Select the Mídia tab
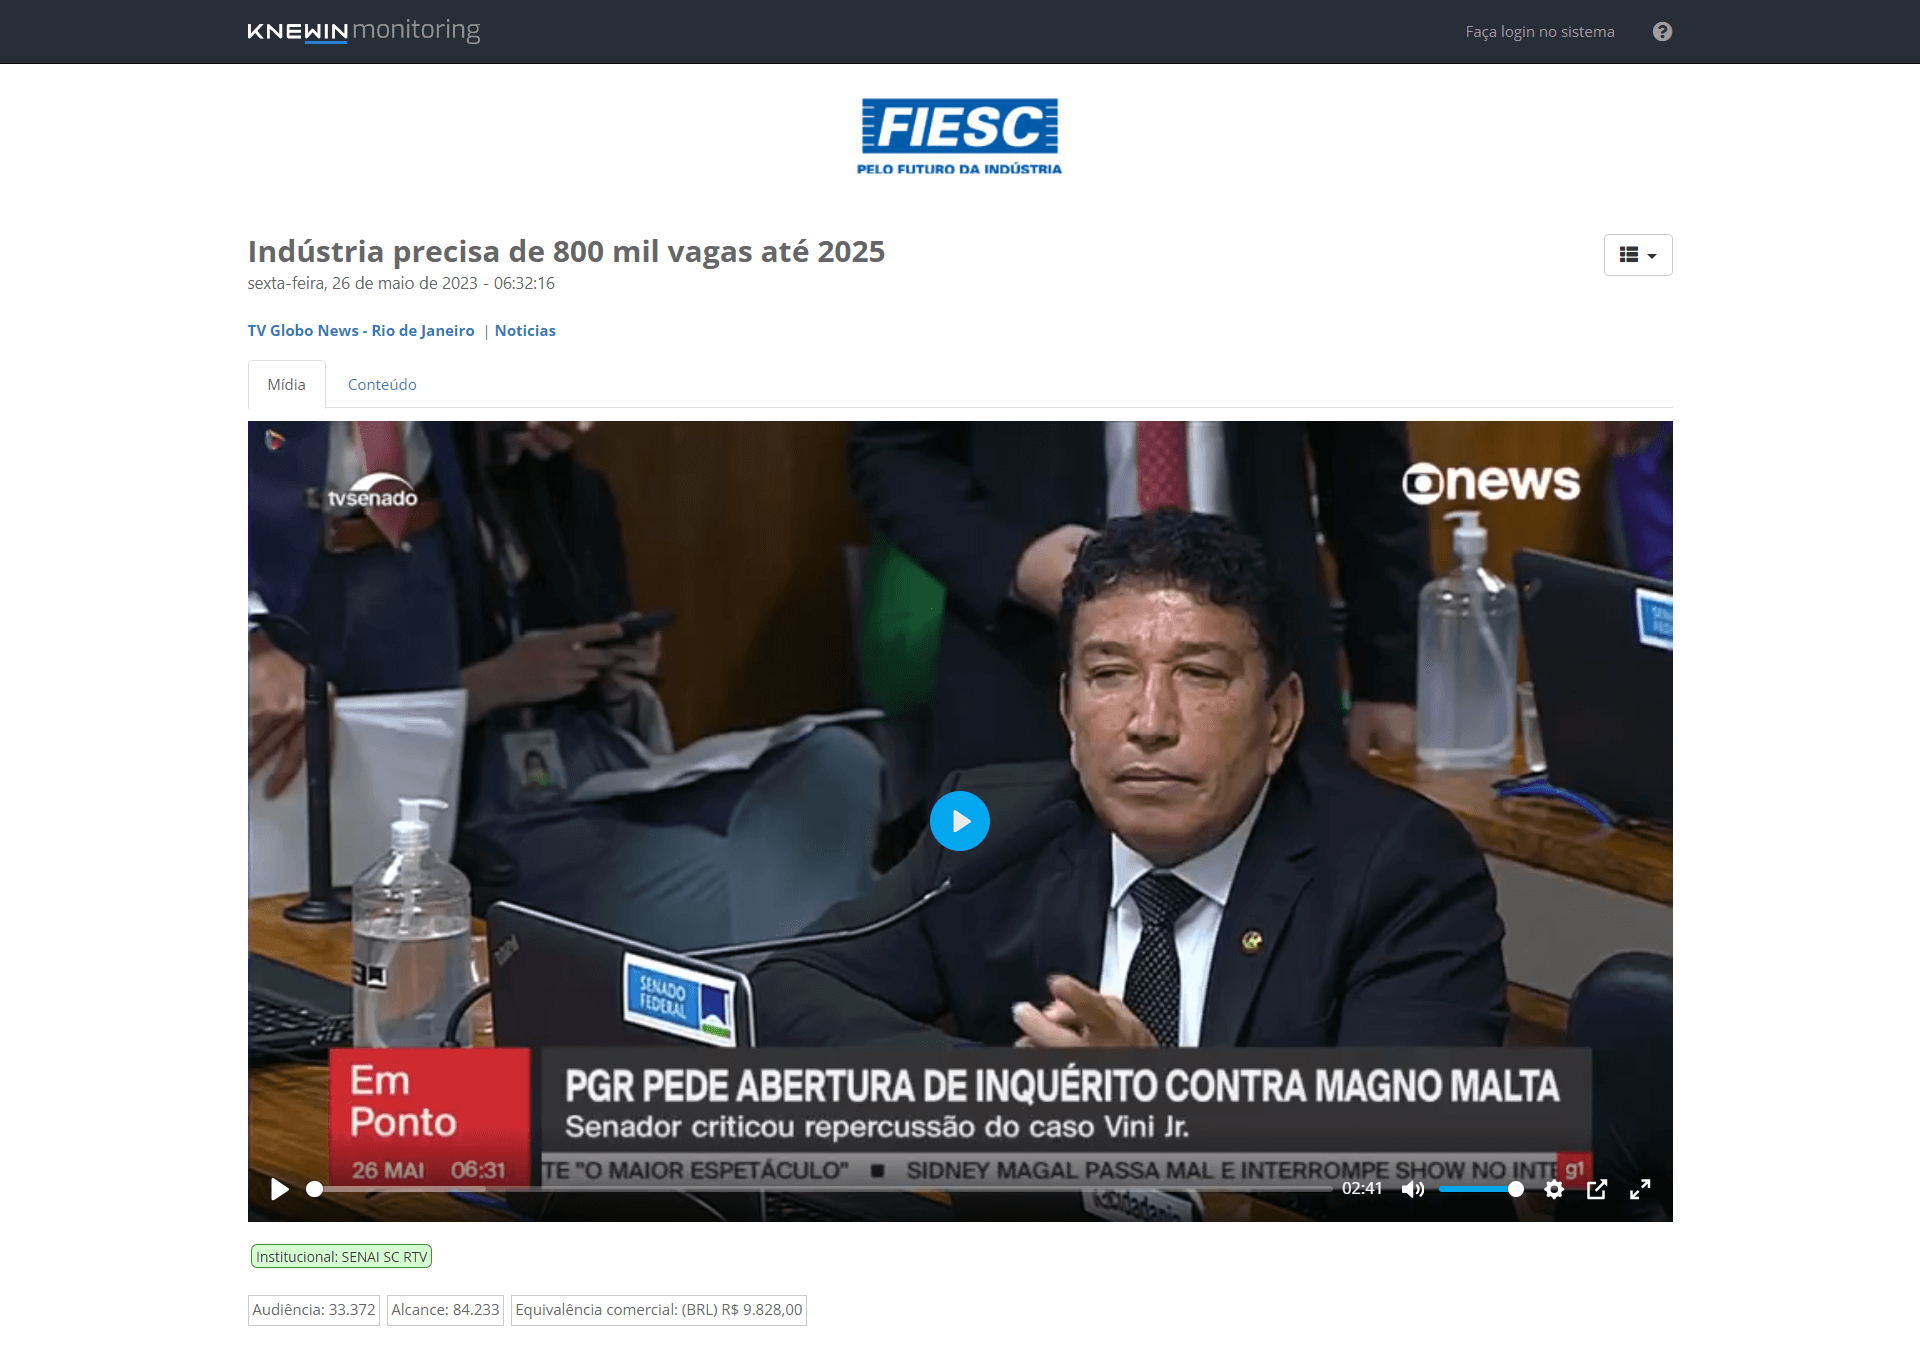 pos(287,385)
